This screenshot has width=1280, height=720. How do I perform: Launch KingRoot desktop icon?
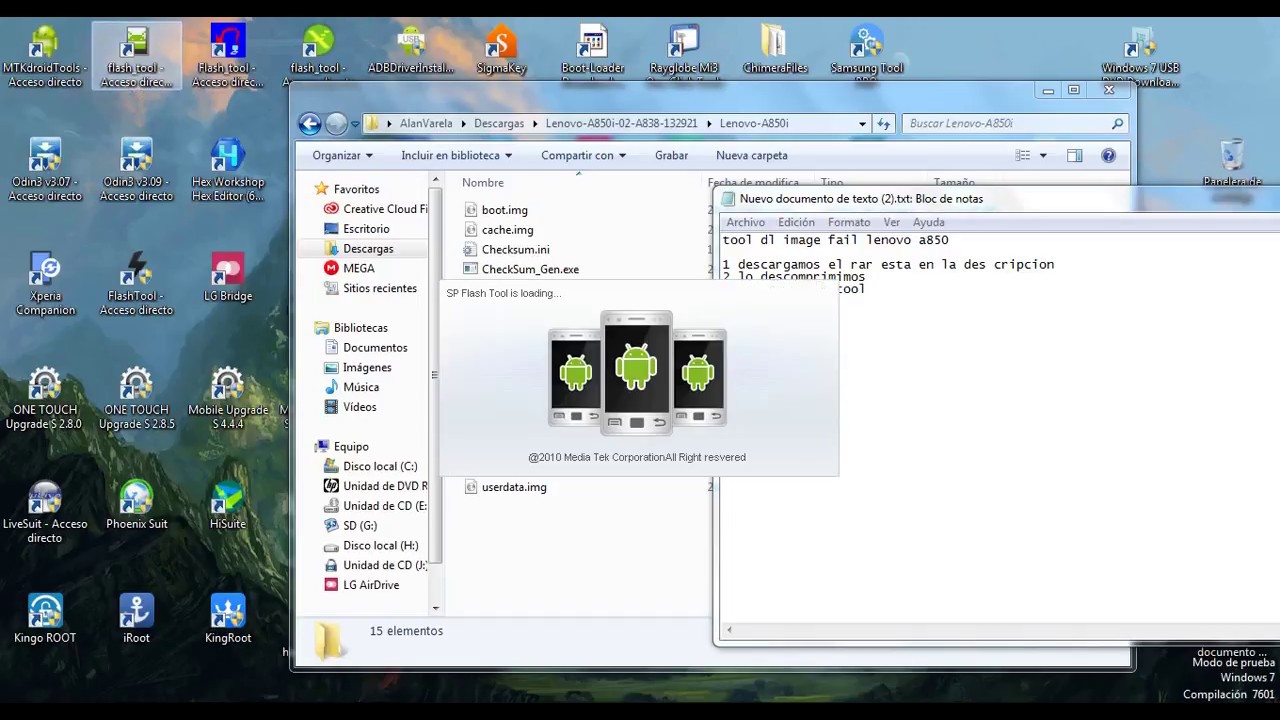228,620
